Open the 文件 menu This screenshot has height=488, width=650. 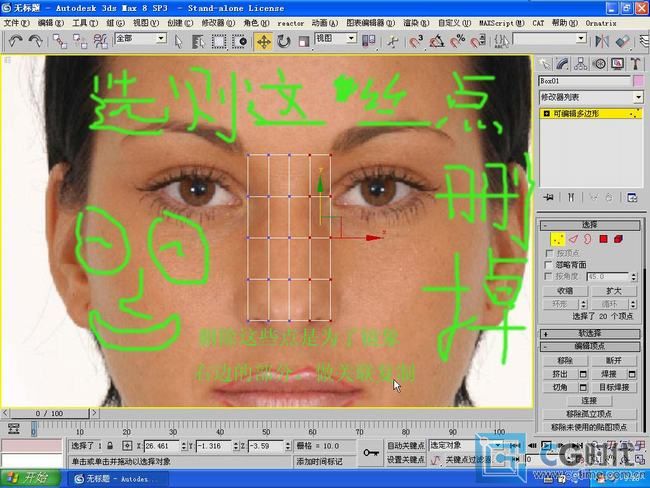[x=16, y=23]
